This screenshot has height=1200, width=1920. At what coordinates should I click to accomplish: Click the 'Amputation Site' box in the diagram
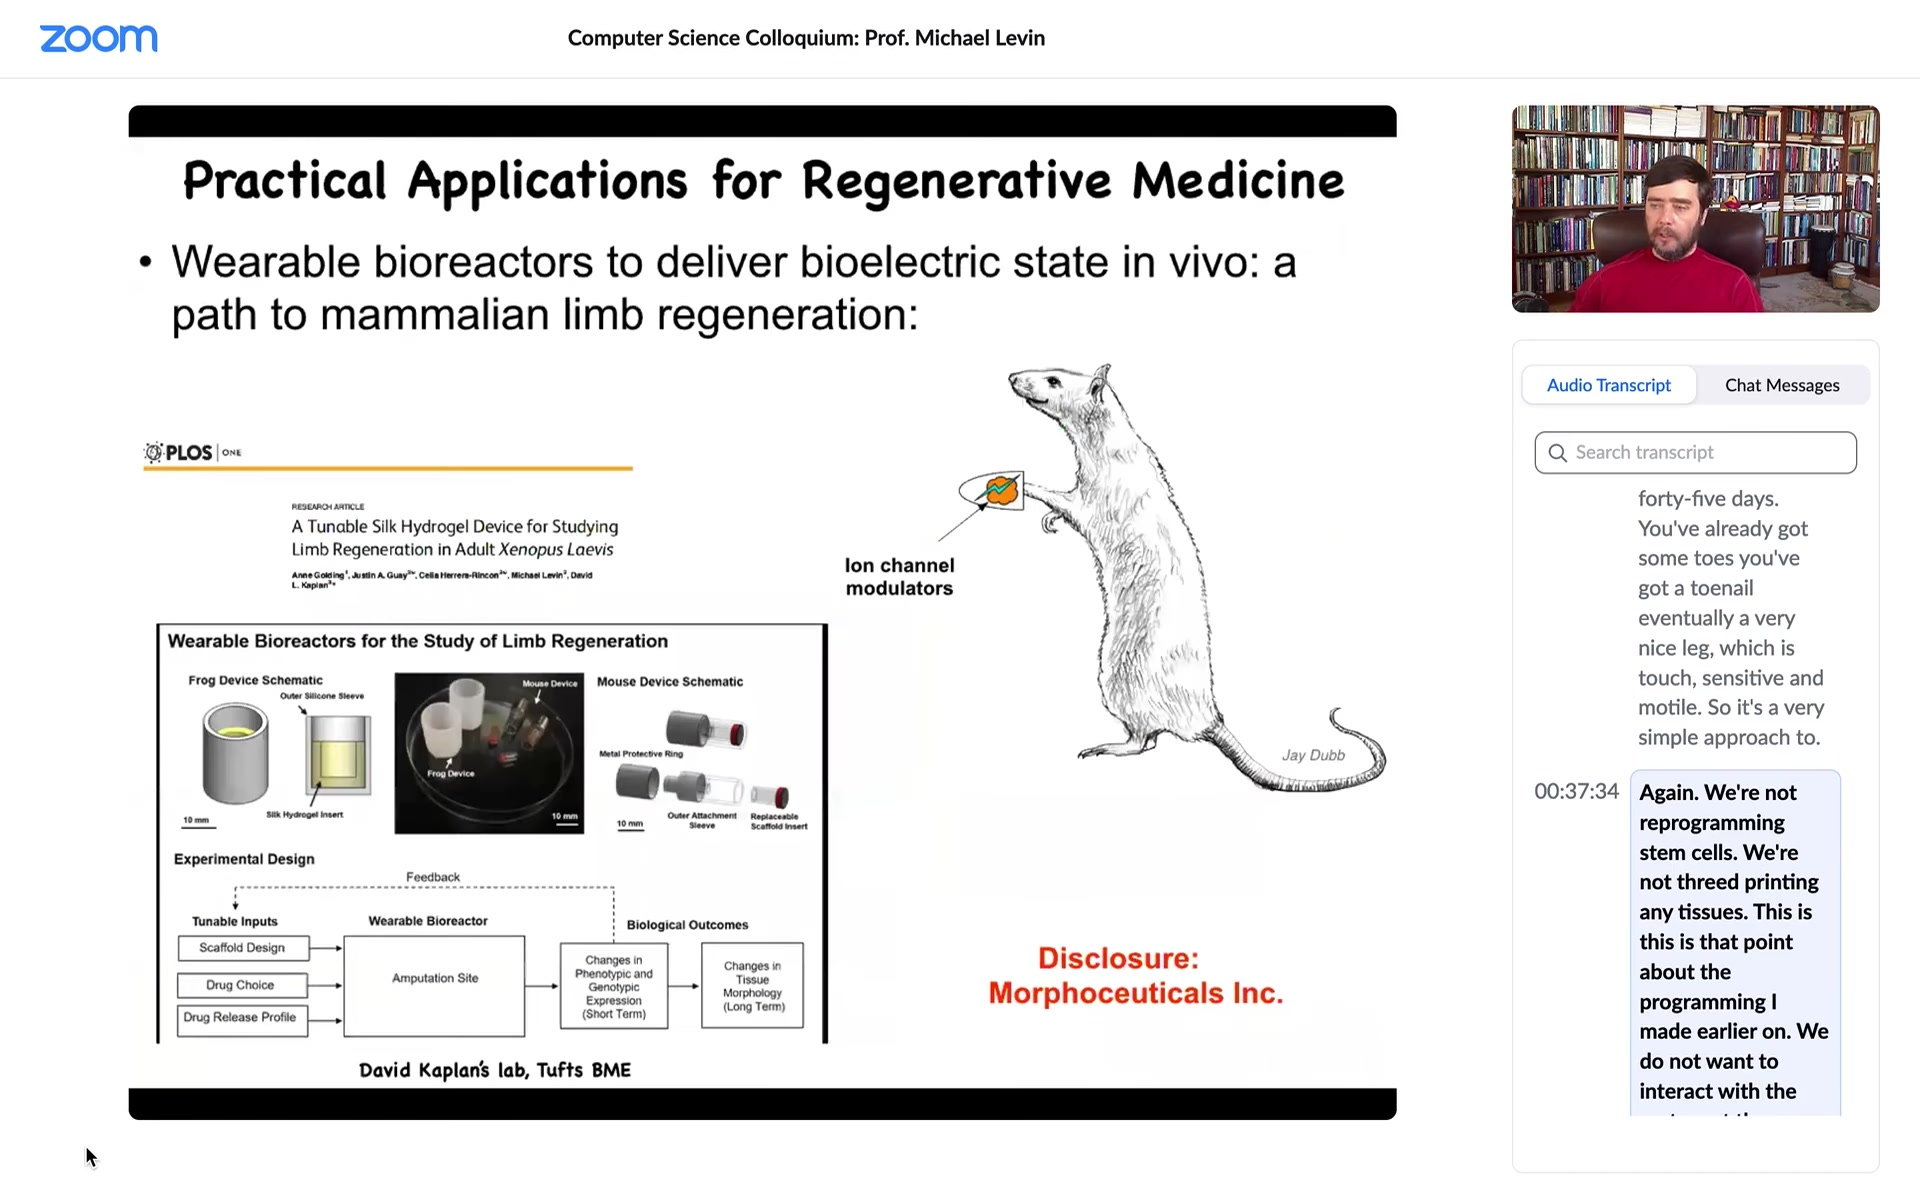tap(435, 979)
